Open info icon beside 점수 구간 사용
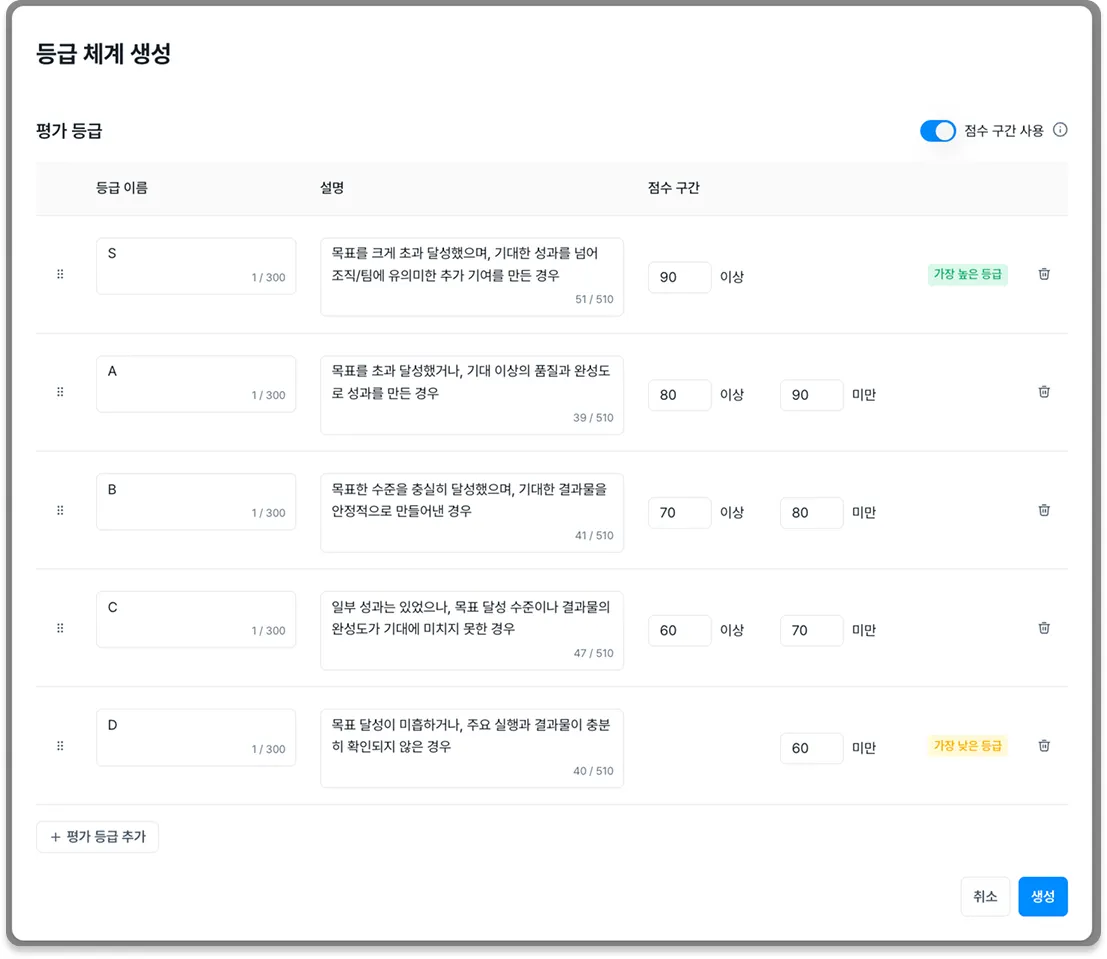Image resolution: width=1107 pixels, height=959 pixels. [x=1060, y=130]
